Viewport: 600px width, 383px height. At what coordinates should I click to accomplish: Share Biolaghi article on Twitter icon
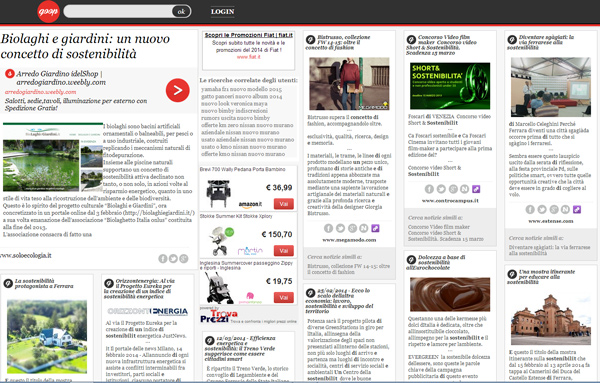pos(173,259)
